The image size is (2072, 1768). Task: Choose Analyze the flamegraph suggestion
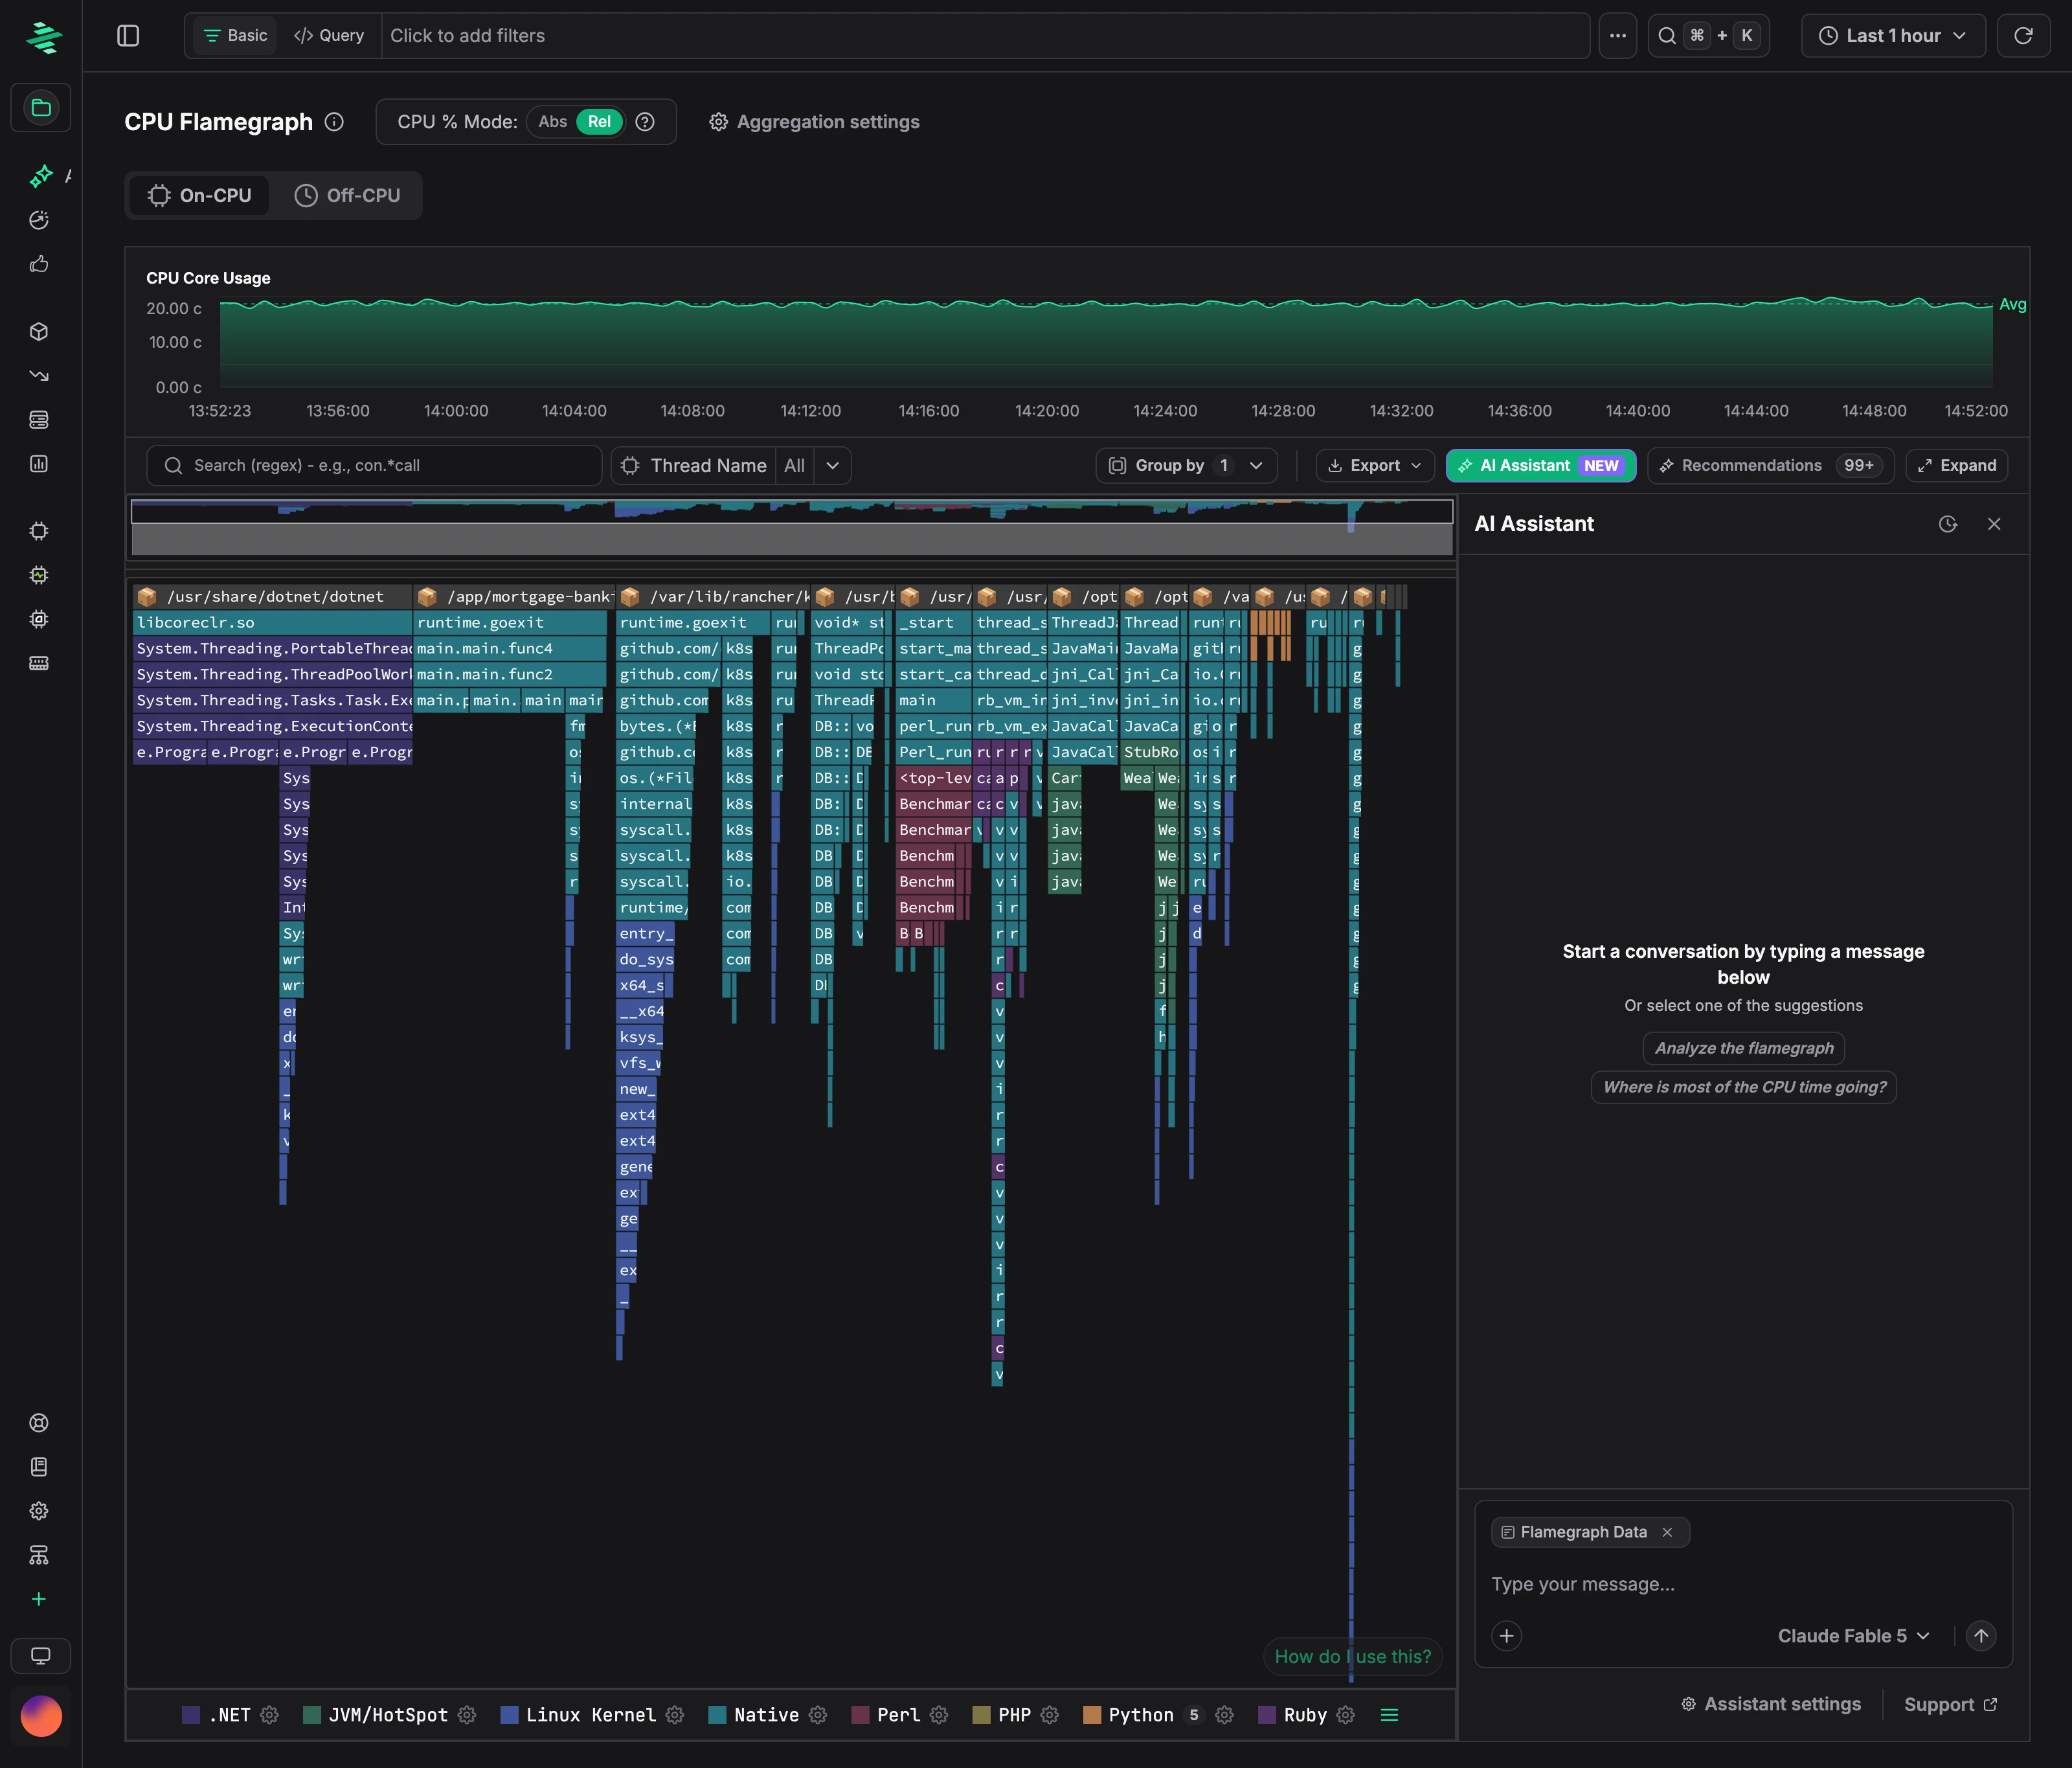coord(1743,1048)
